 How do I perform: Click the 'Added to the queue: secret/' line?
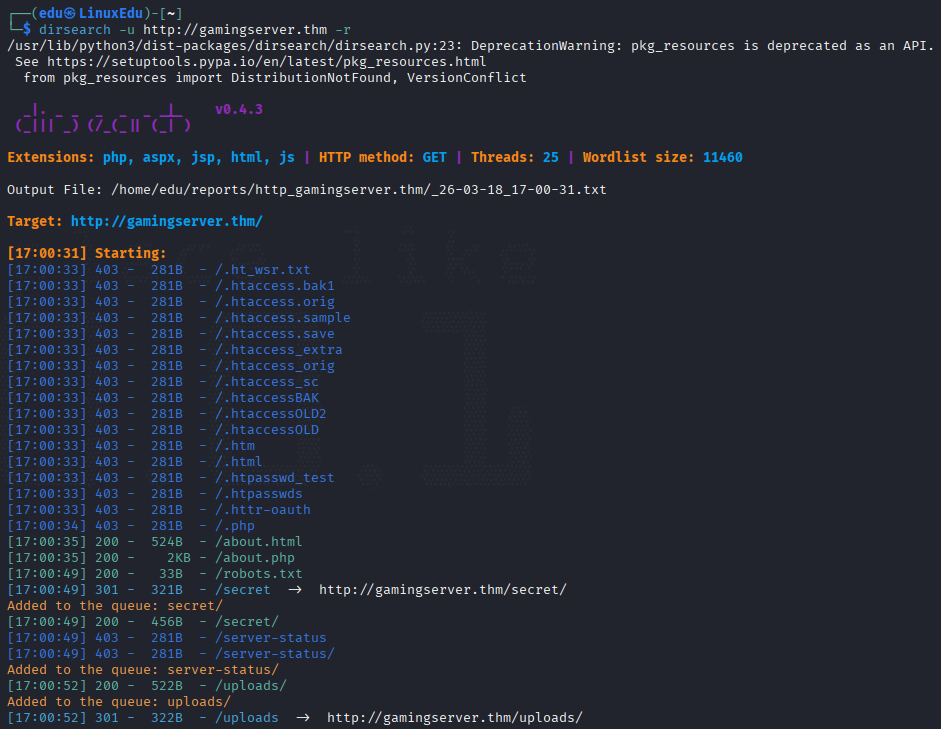[x=115, y=606]
